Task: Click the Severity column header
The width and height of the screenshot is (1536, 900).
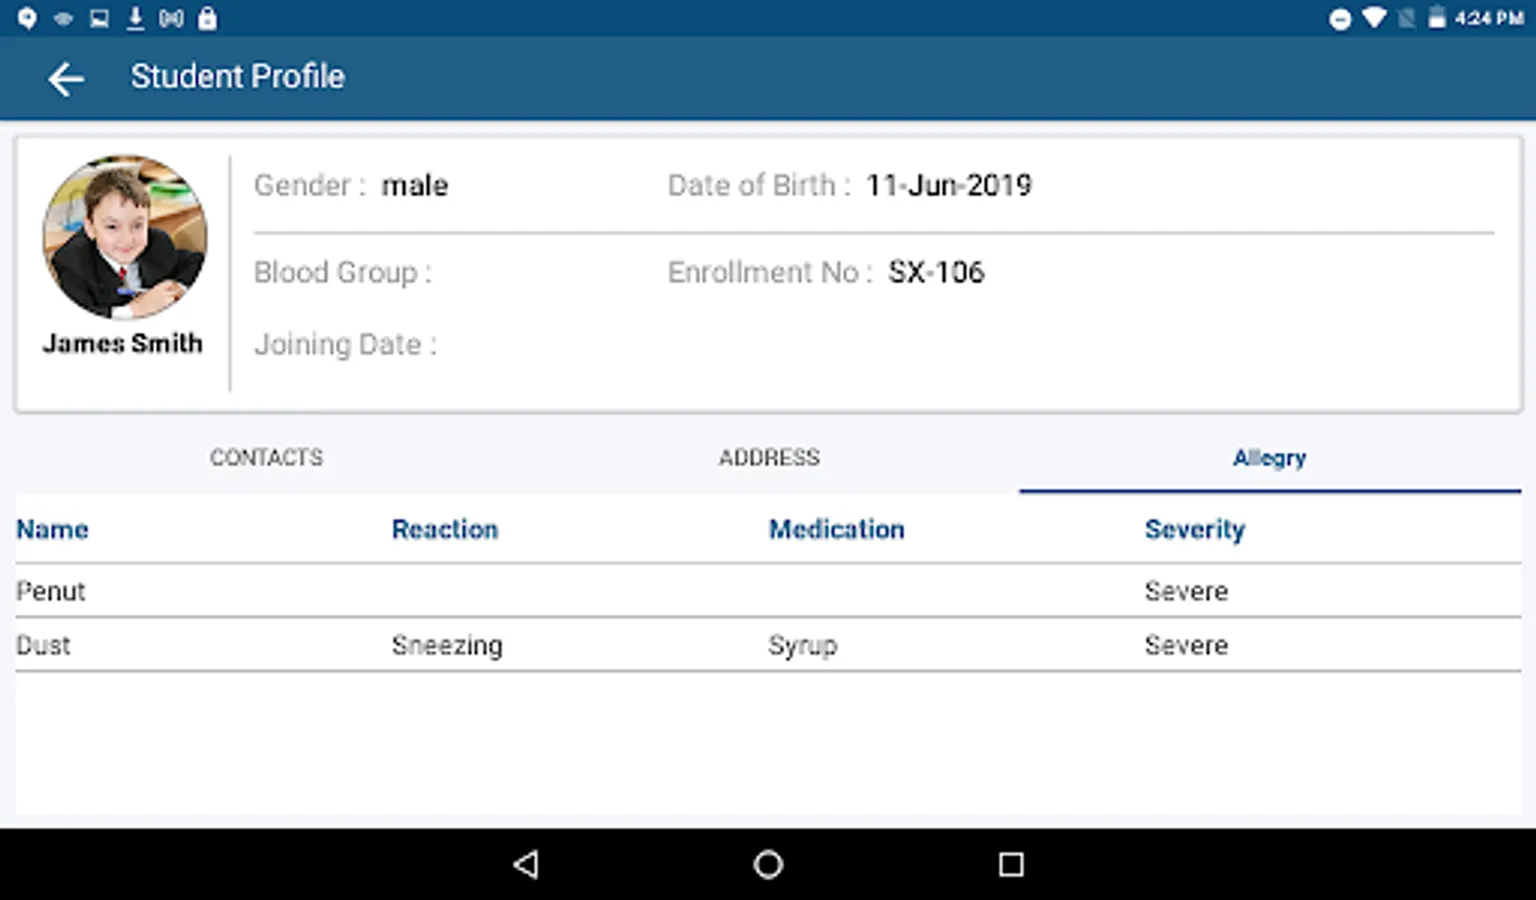Action: (x=1195, y=530)
